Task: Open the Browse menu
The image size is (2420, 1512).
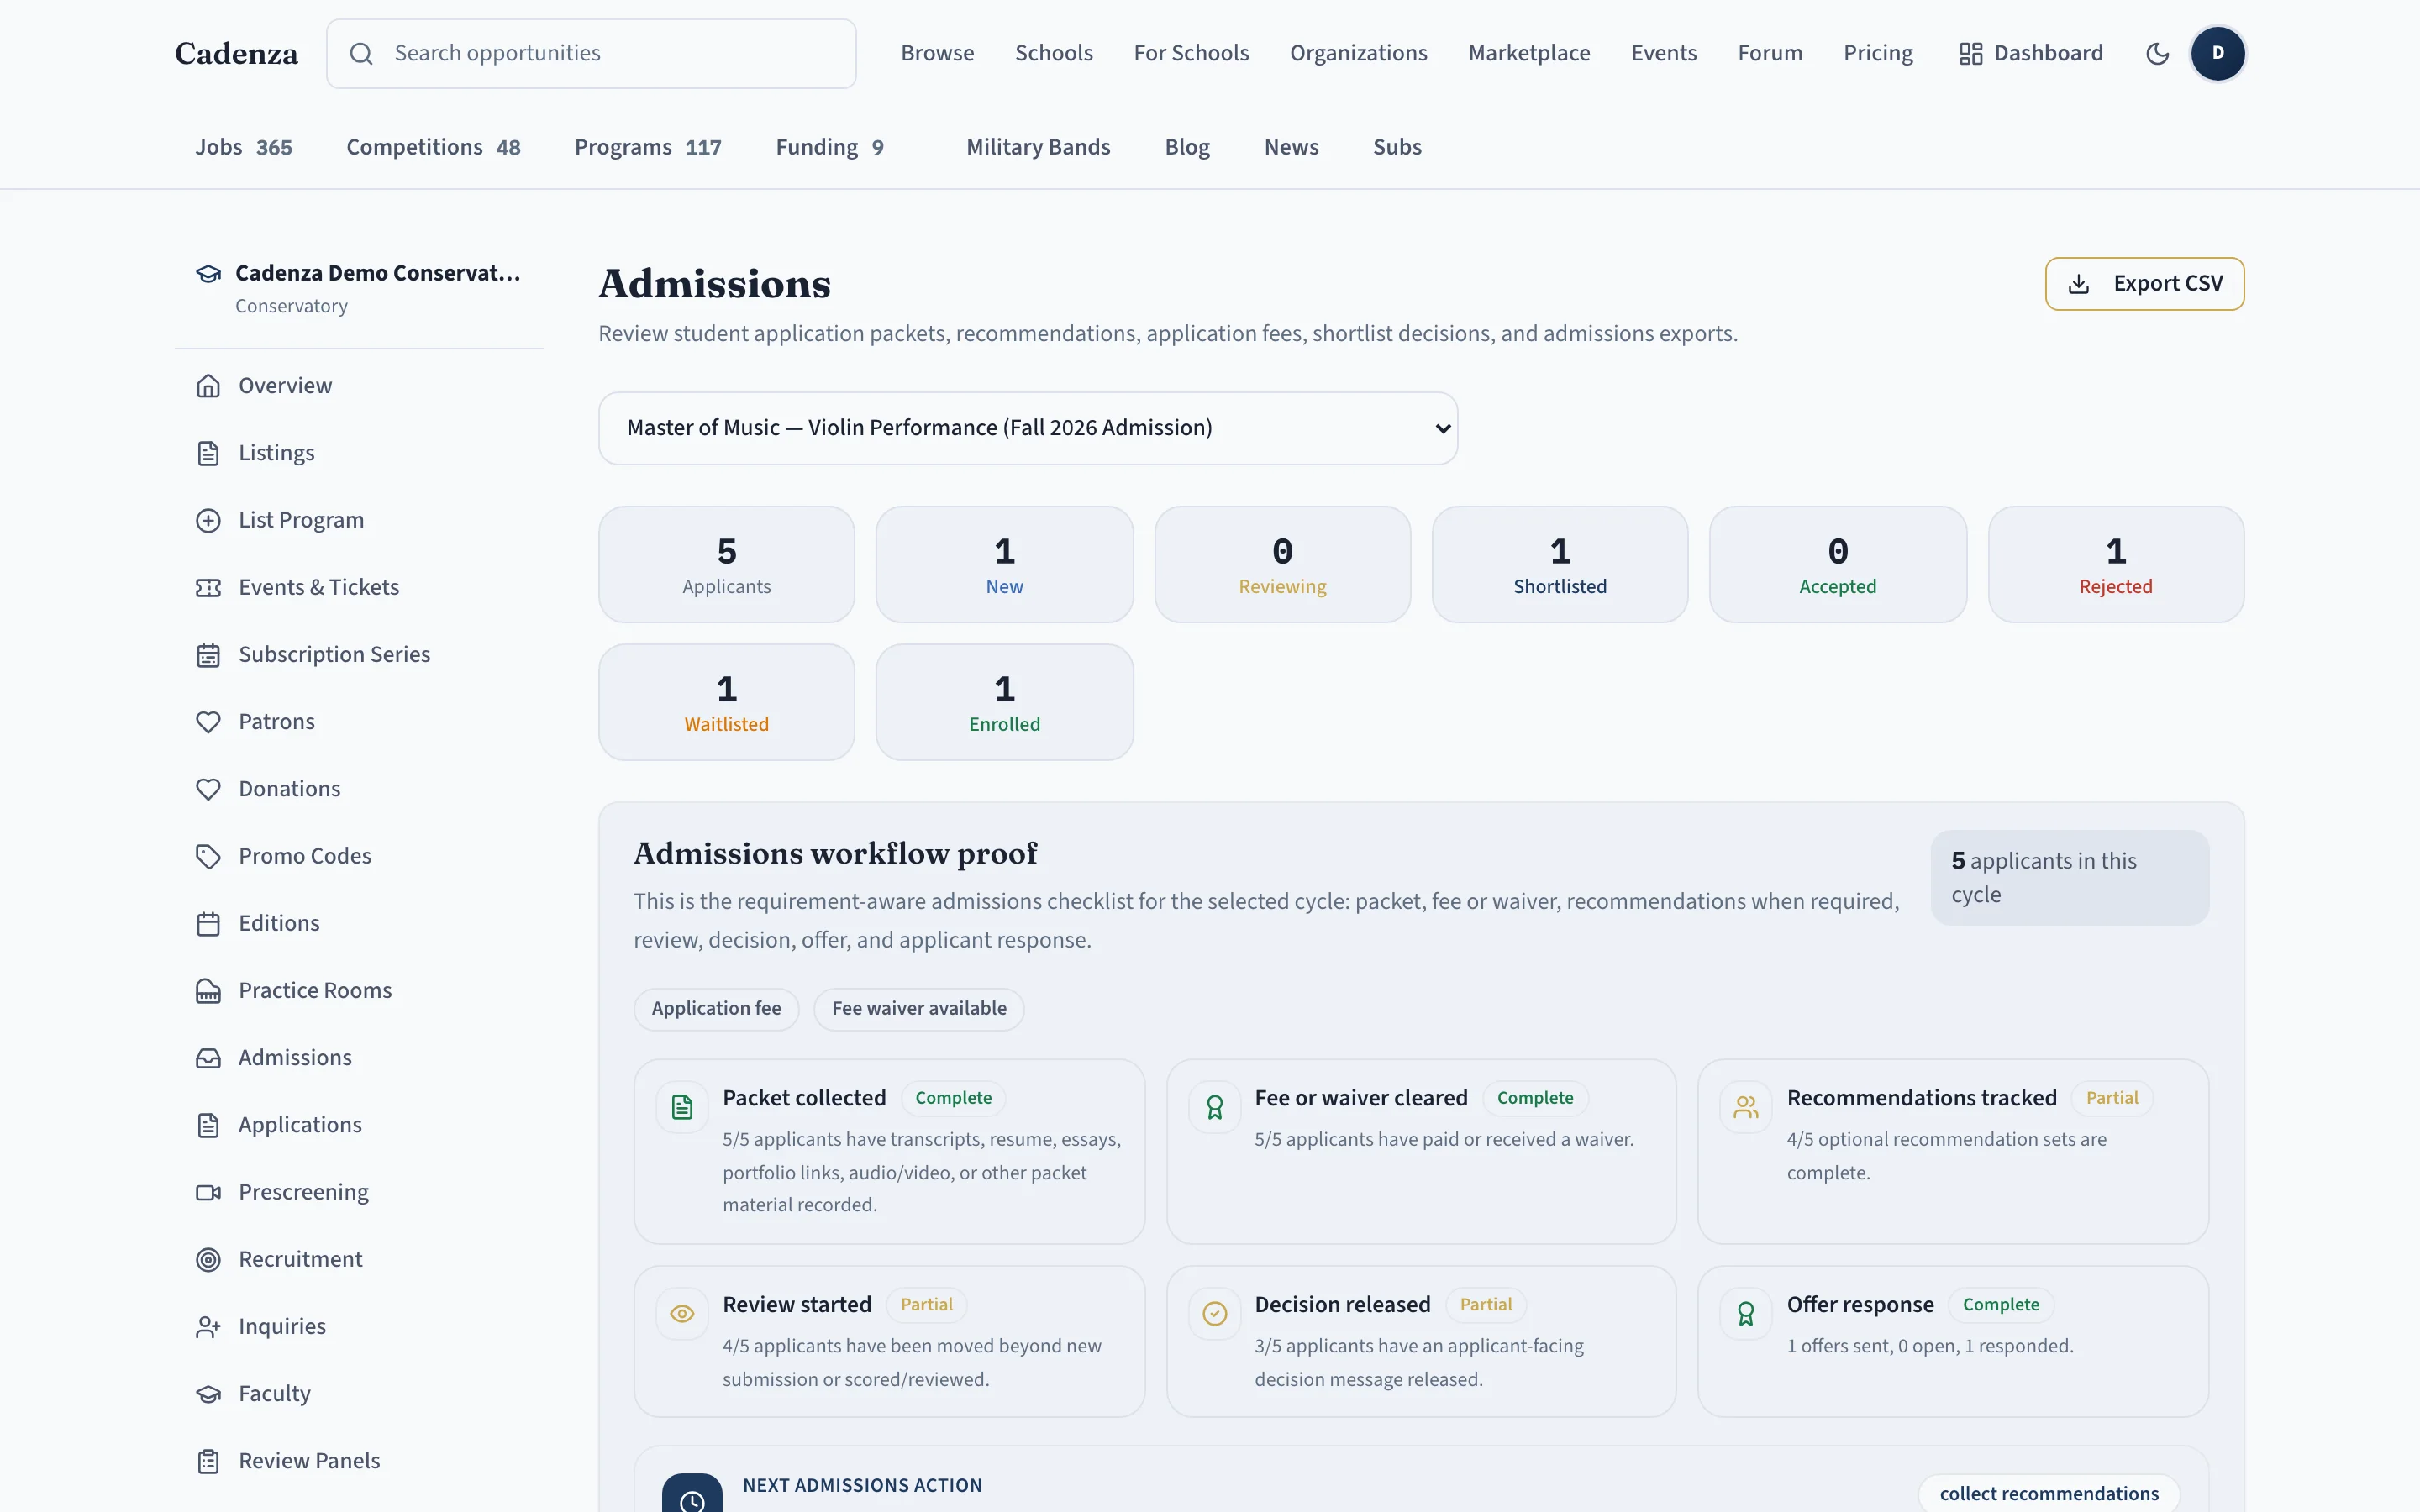Action: pos(937,53)
